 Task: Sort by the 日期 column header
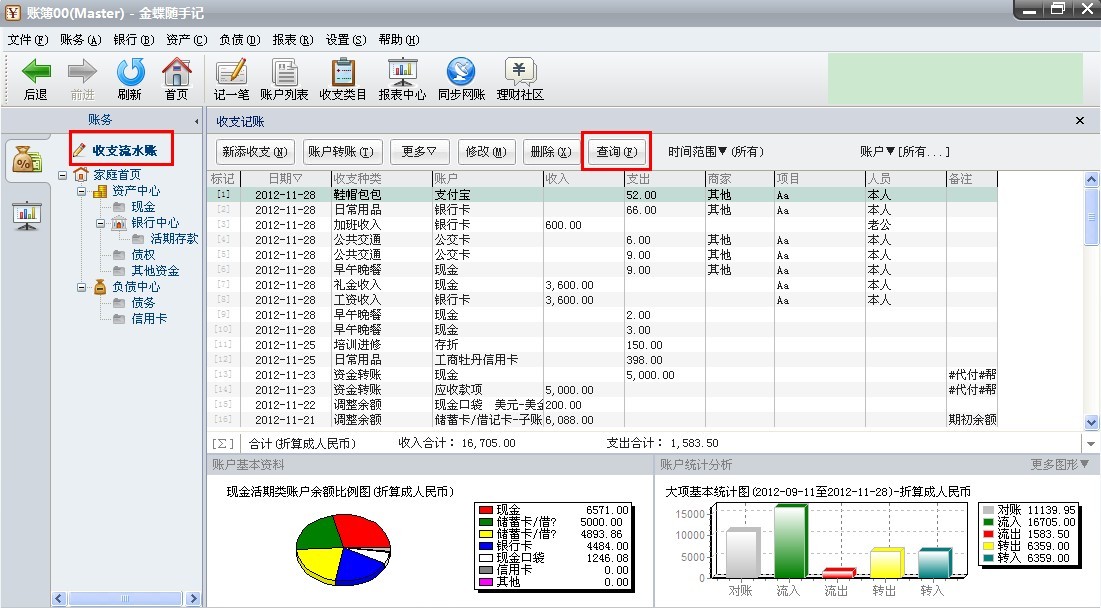[285, 179]
